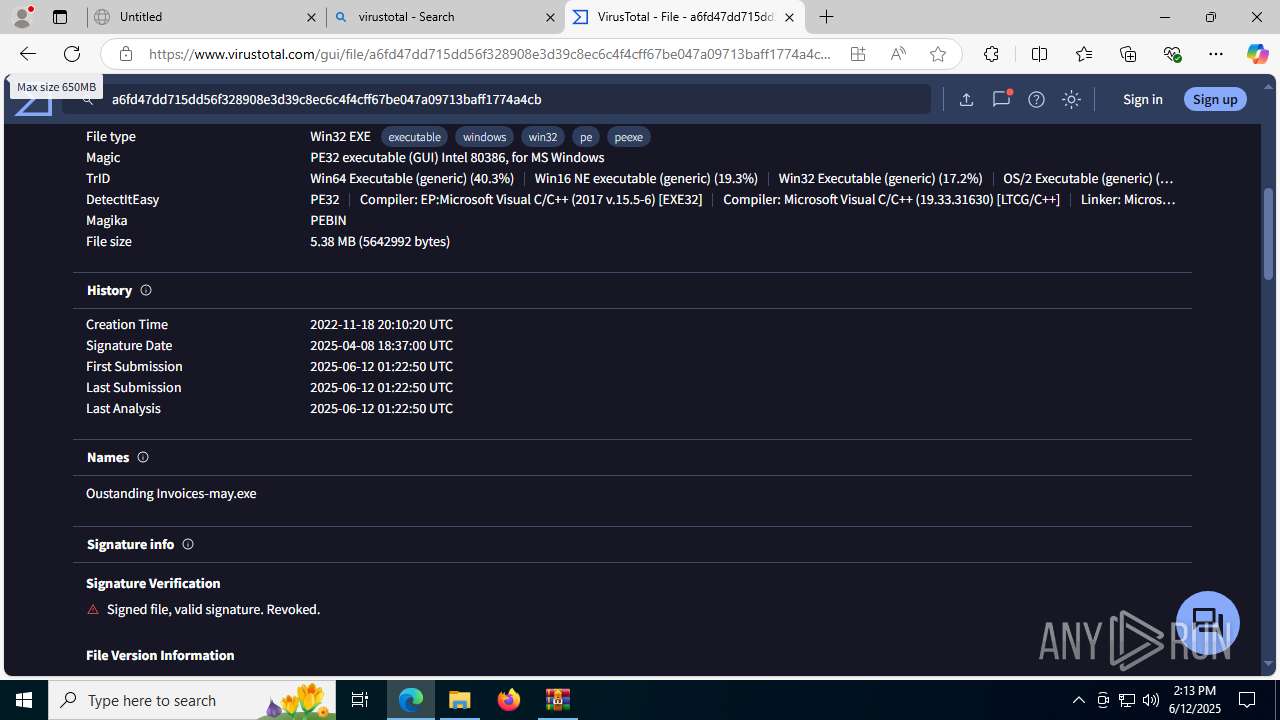Open WinRAR from the taskbar
Viewport: 1280px width, 720px height.
pos(558,700)
